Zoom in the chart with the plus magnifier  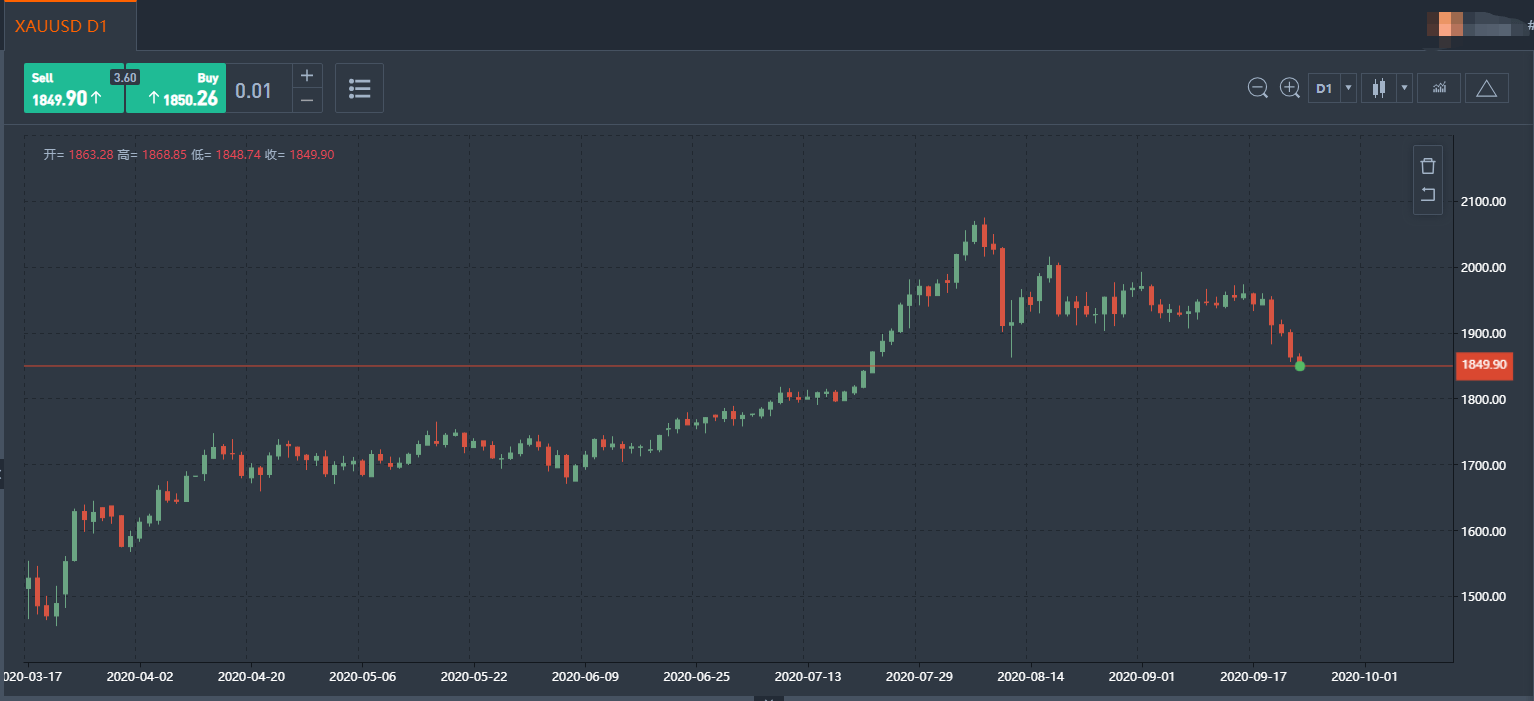1290,88
